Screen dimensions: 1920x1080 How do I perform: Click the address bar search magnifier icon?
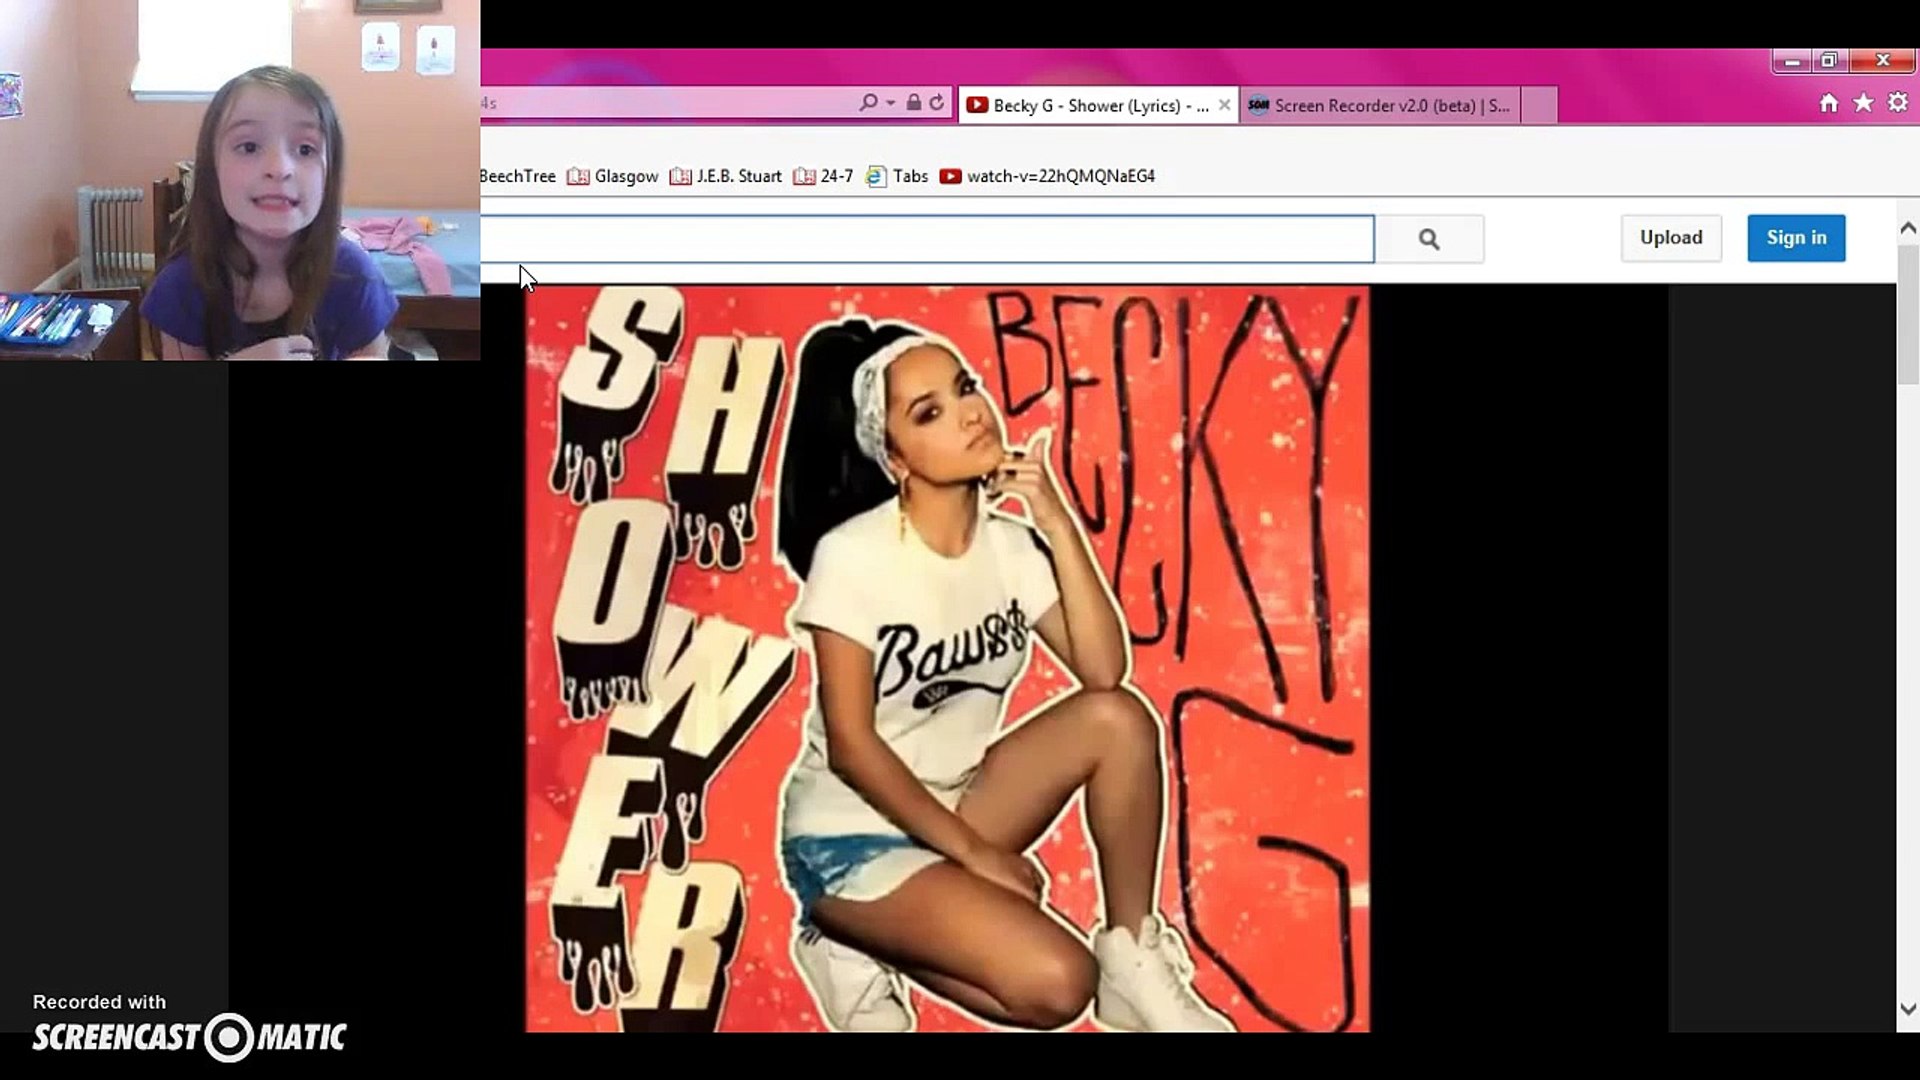point(867,103)
